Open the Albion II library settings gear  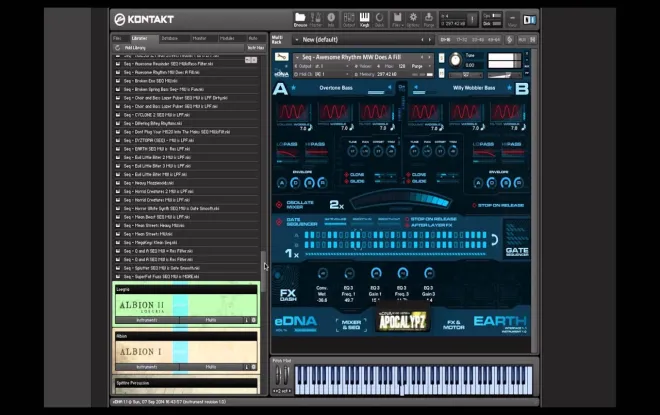[254, 320]
